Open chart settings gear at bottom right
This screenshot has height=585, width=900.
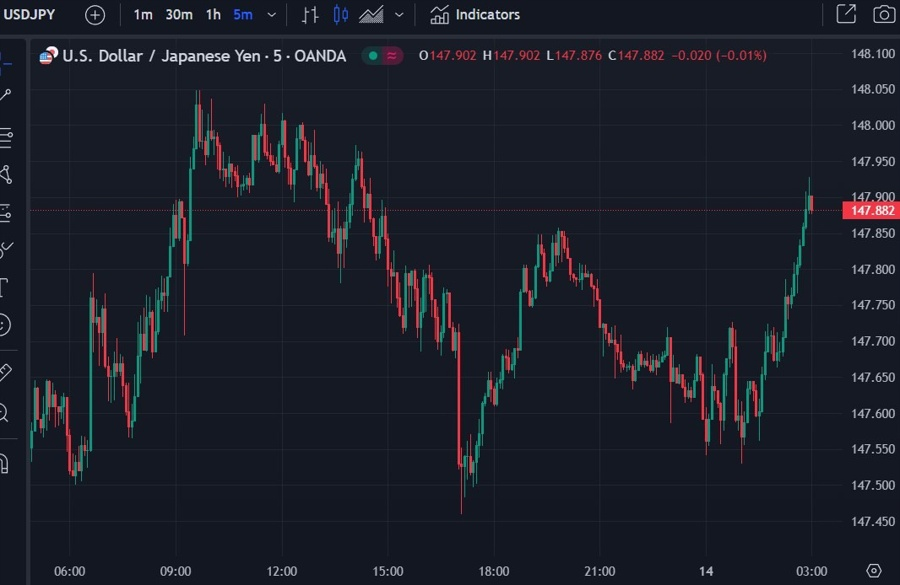[874, 571]
